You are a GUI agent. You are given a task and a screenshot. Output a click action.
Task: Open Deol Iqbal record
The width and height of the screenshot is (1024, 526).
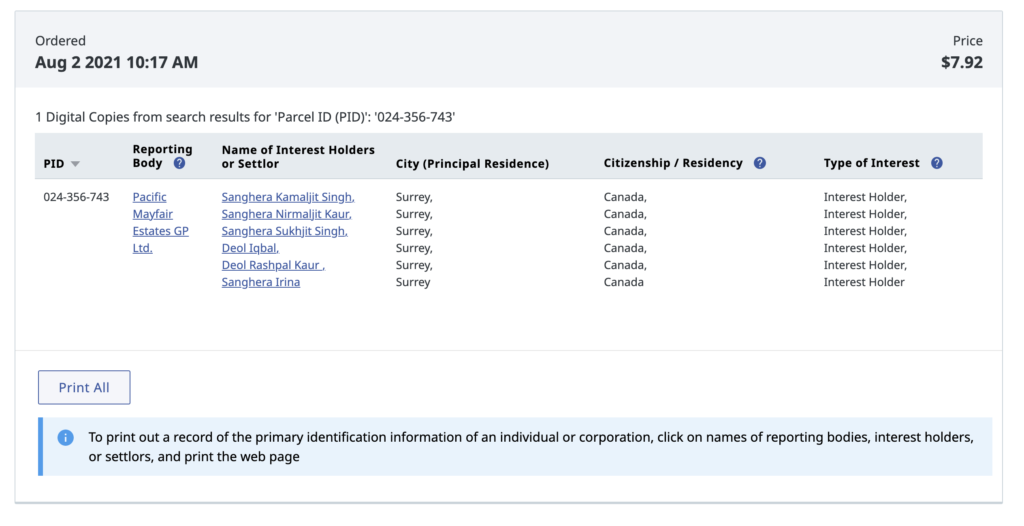tap(250, 248)
